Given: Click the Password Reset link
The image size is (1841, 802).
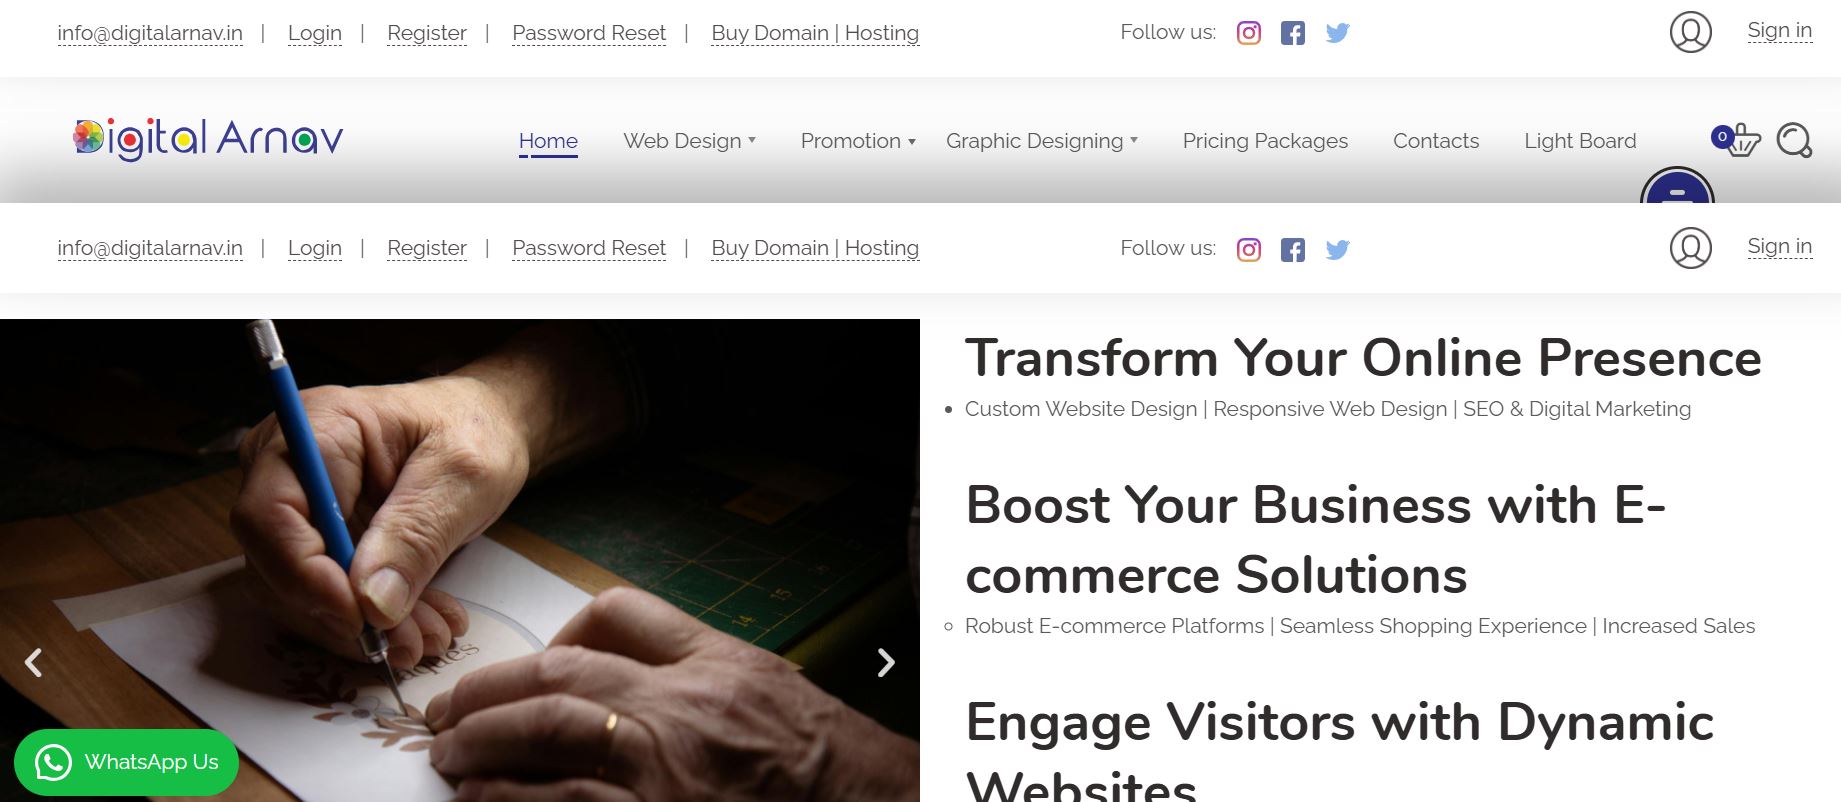Looking at the screenshot, I should [x=588, y=33].
